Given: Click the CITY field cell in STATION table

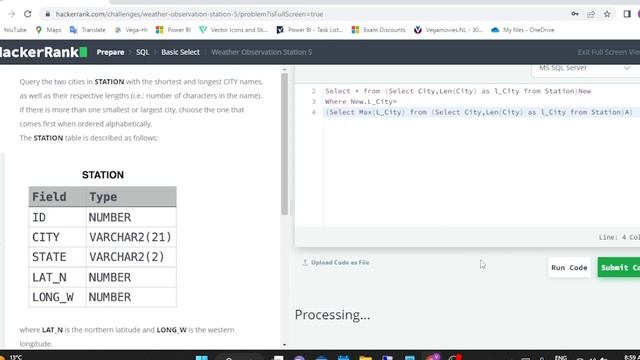Looking at the screenshot, I should click(57, 237).
